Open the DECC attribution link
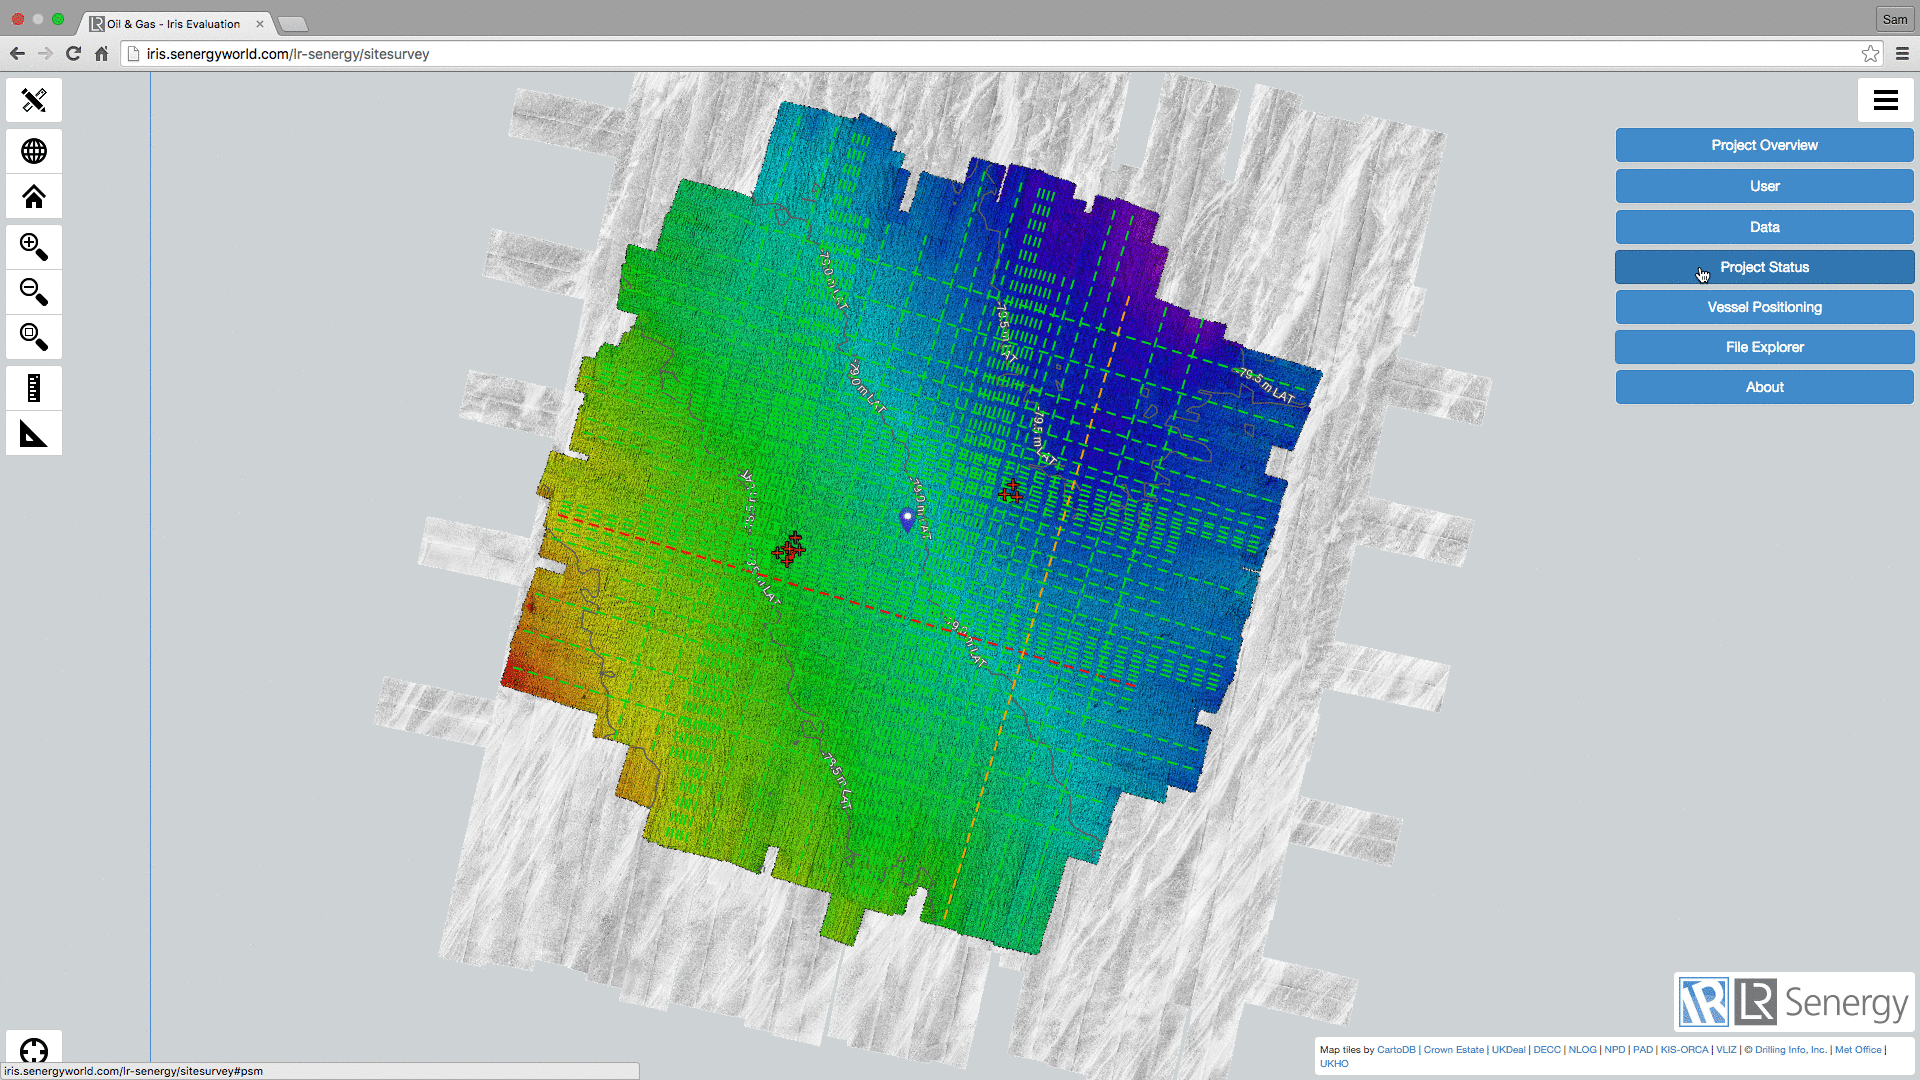 coord(1547,1050)
